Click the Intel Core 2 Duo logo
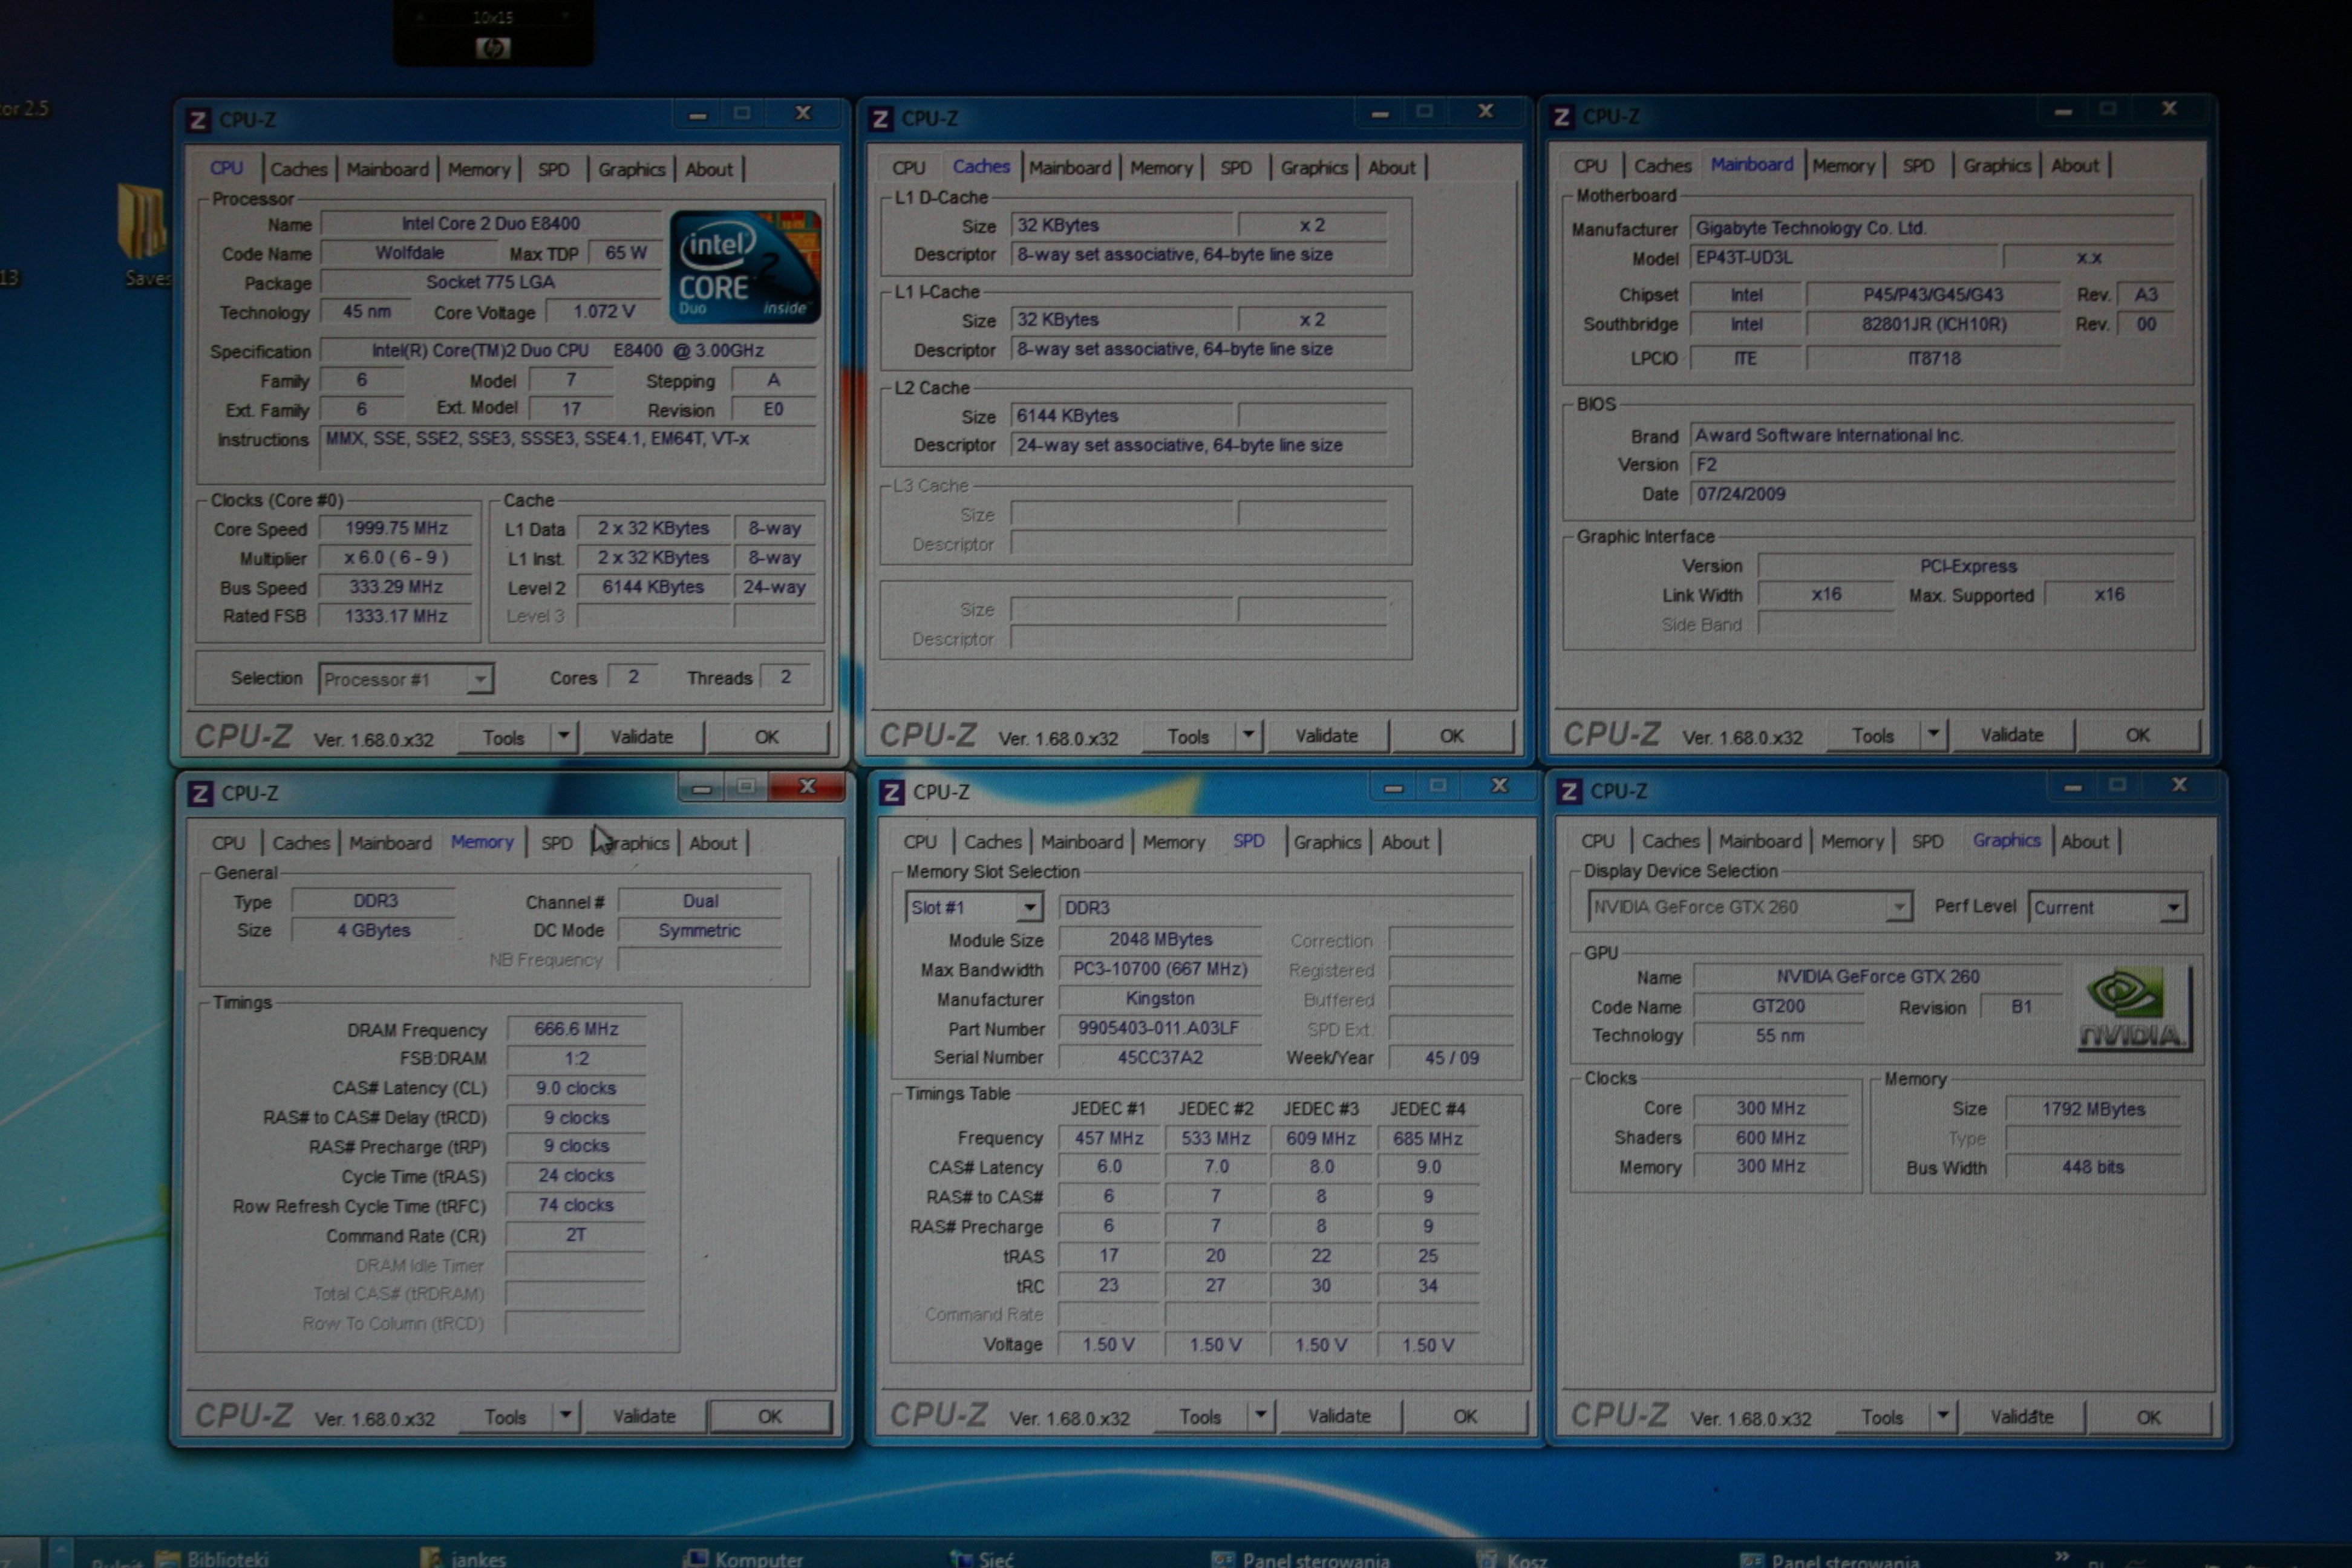The image size is (2352, 1568). point(745,267)
